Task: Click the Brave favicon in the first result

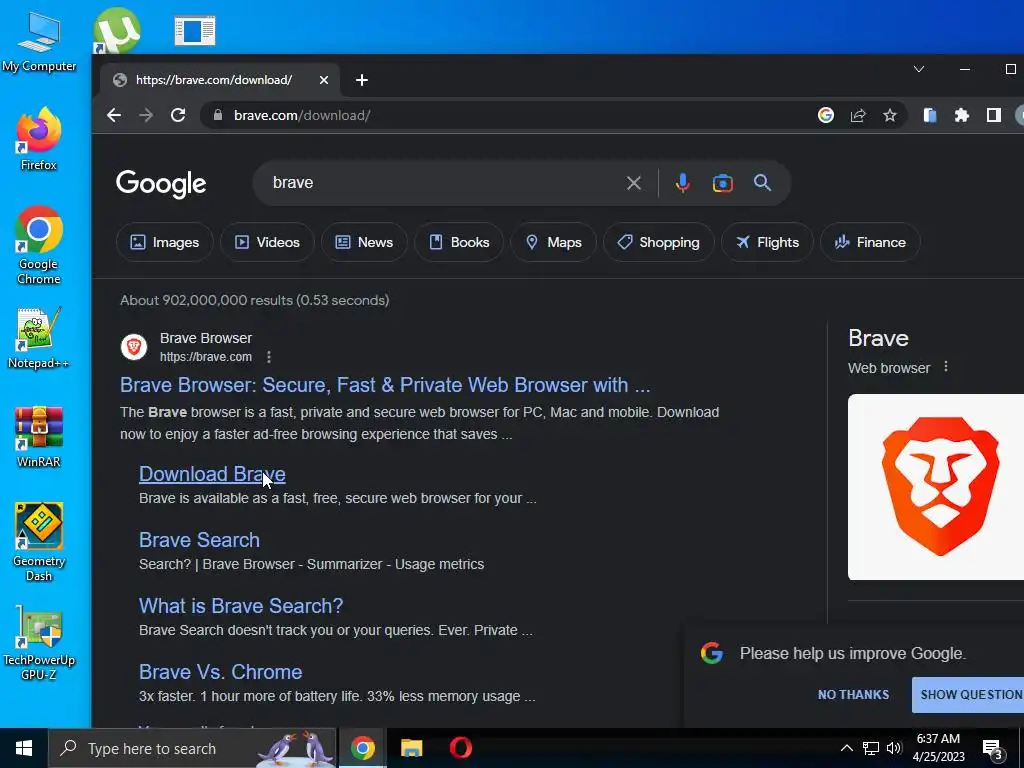Action: point(134,347)
